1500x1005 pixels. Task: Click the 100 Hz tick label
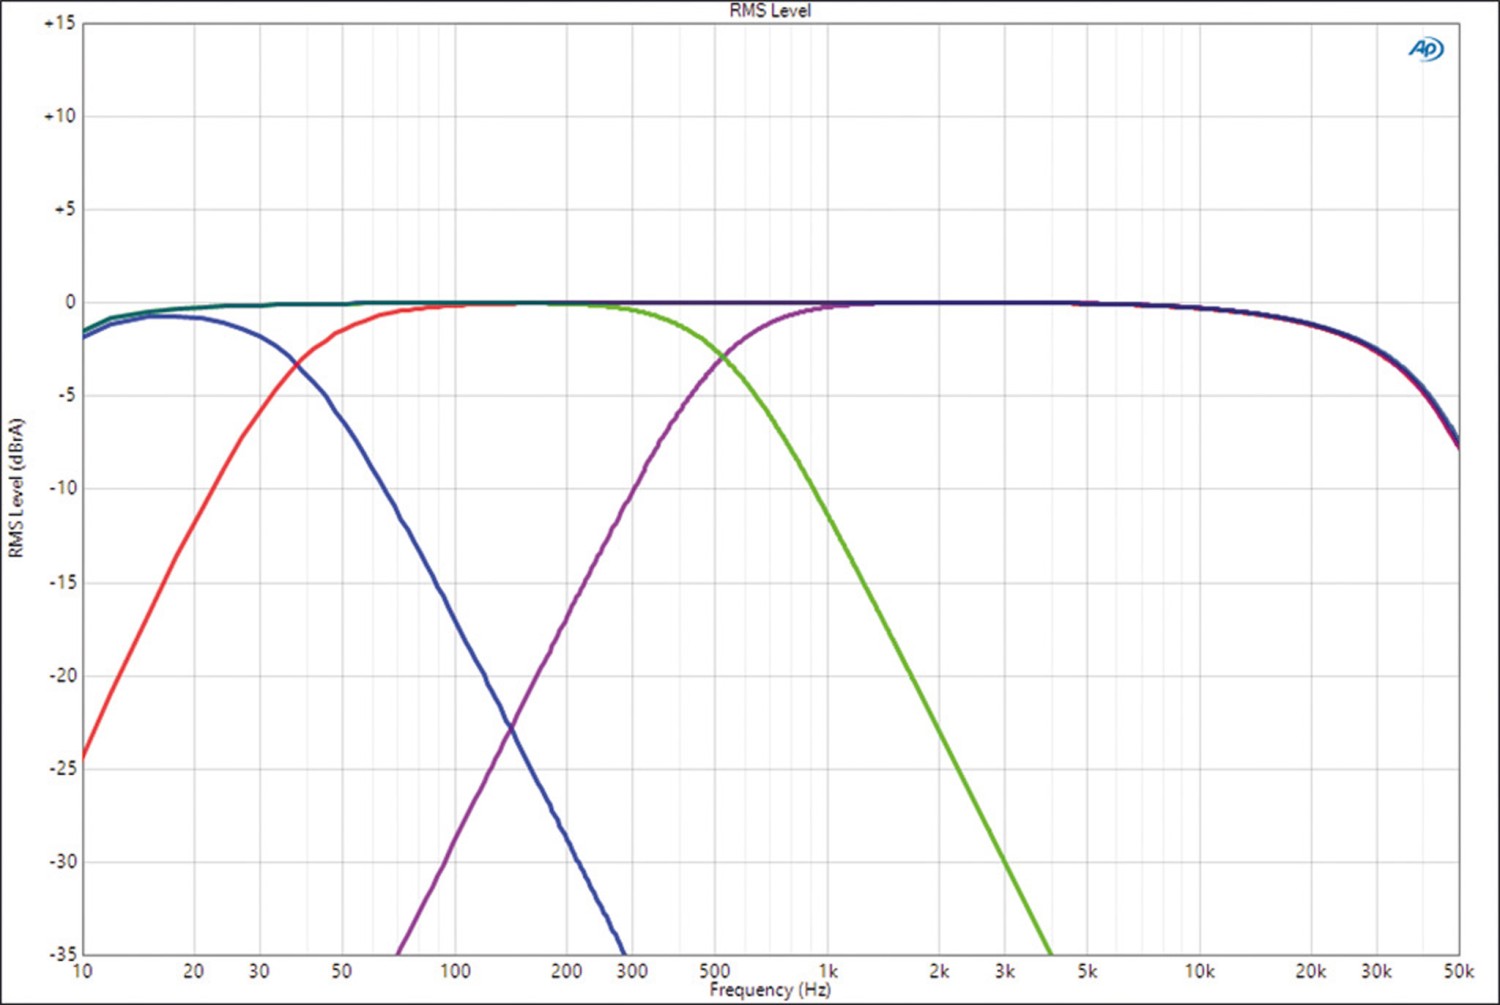pos(455,971)
